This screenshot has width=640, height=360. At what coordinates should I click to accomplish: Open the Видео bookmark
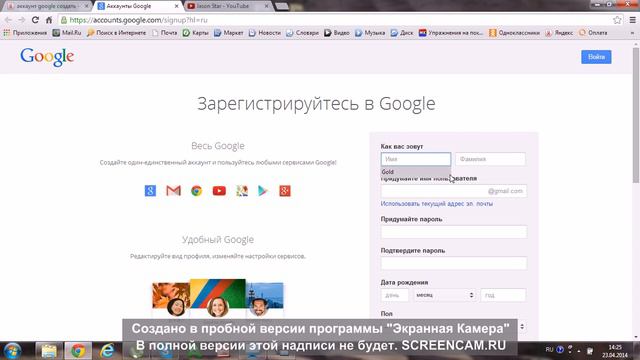(x=337, y=33)
